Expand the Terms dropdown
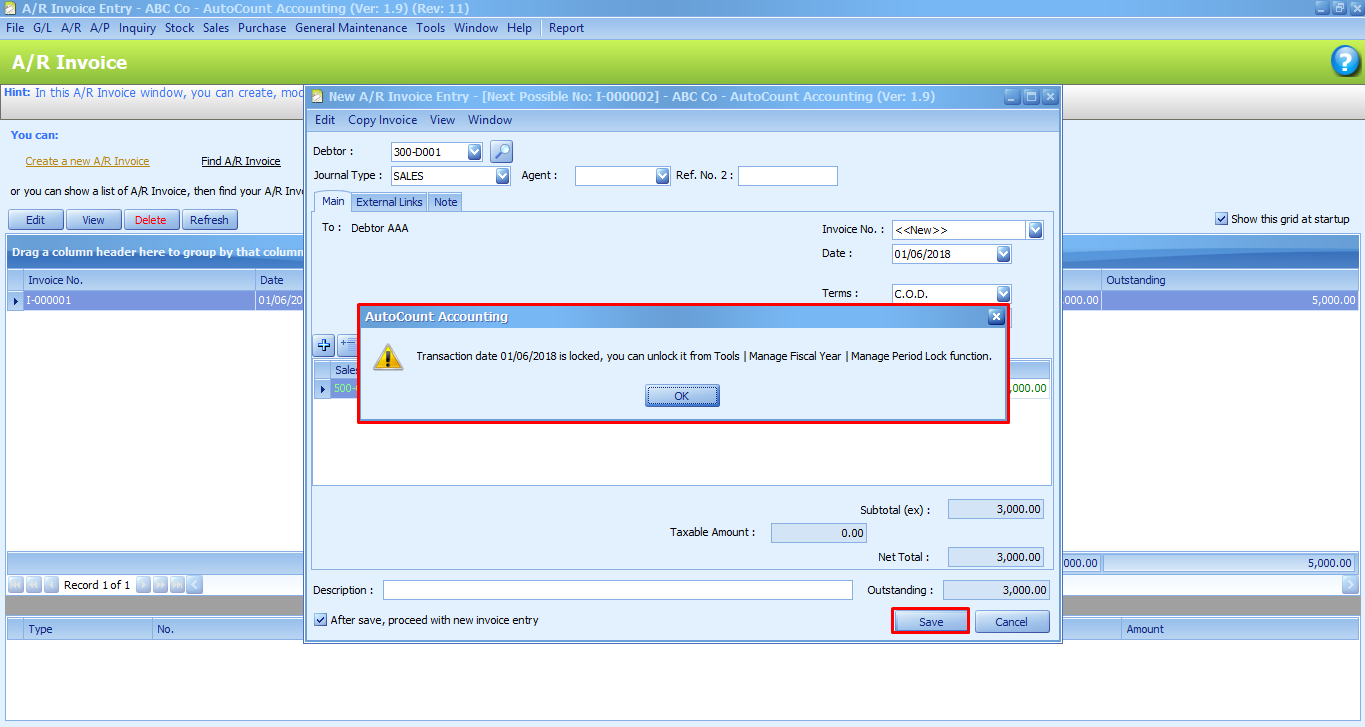 pos(1003,294)
